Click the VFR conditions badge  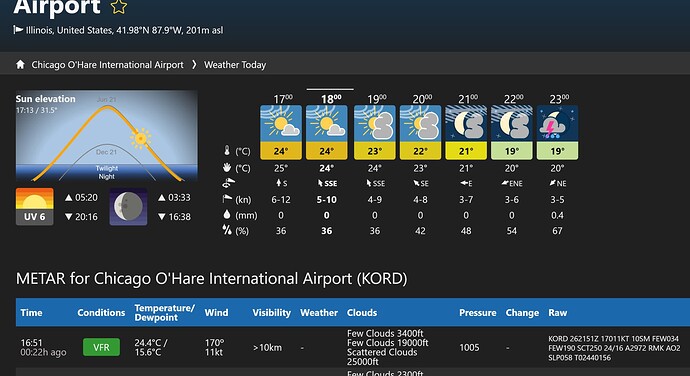[x=101, y=347]
